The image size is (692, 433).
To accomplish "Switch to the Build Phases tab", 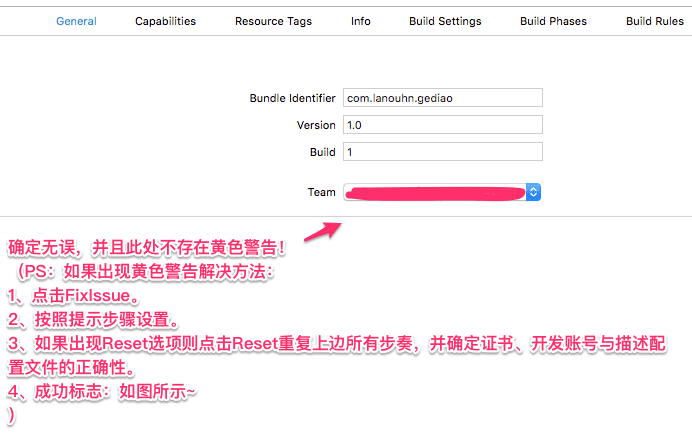I will click(553, 21).
